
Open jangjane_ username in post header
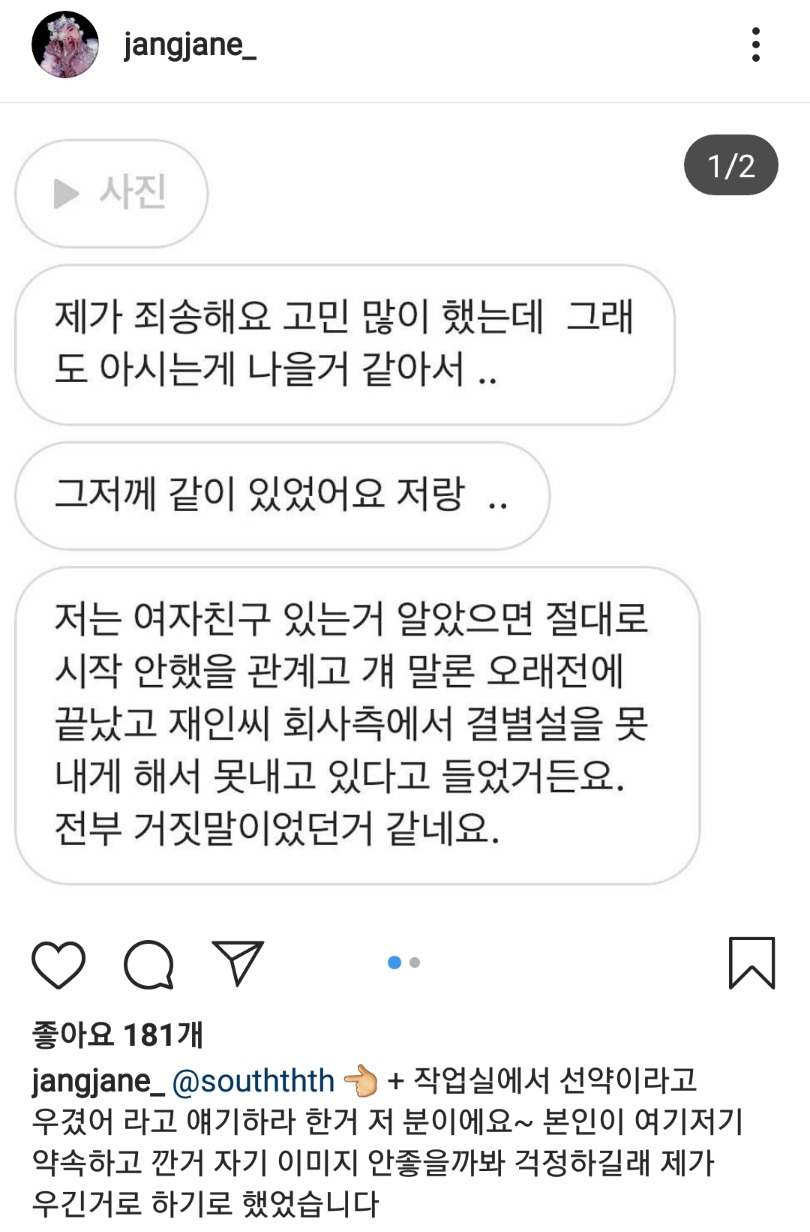point(190,46)
